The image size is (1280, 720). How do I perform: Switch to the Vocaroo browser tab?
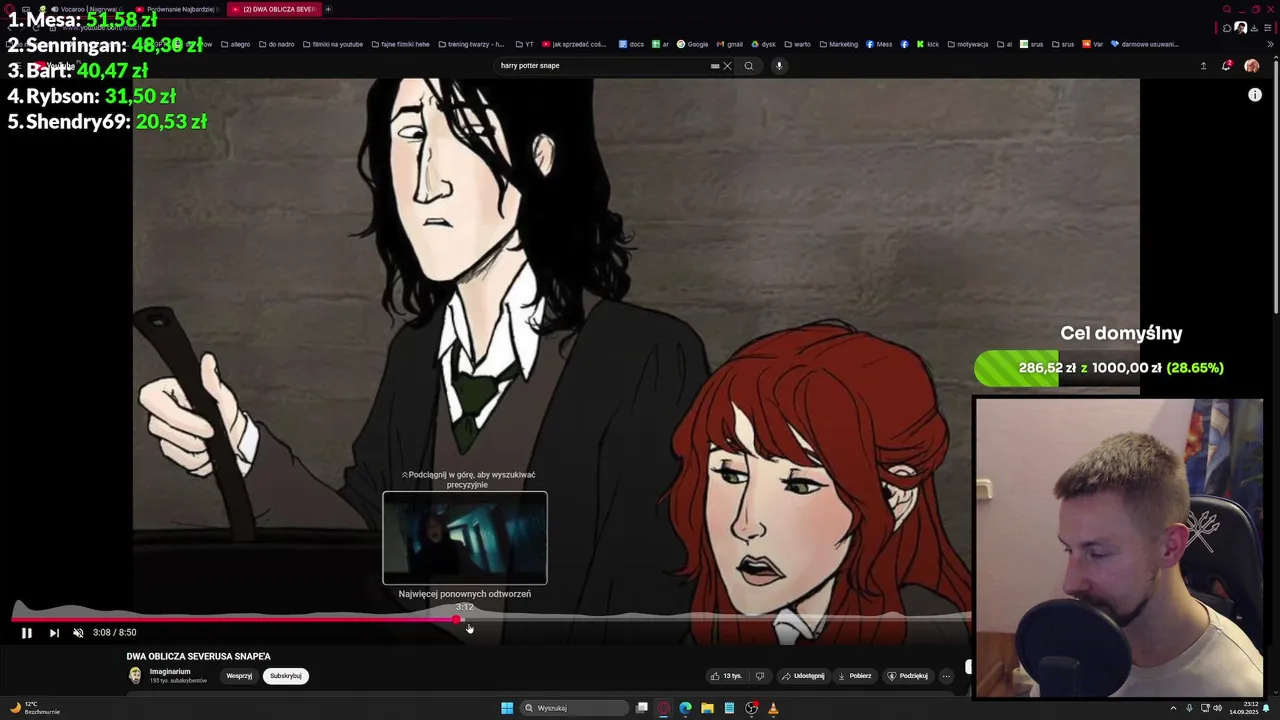click(x=85, y=9)
